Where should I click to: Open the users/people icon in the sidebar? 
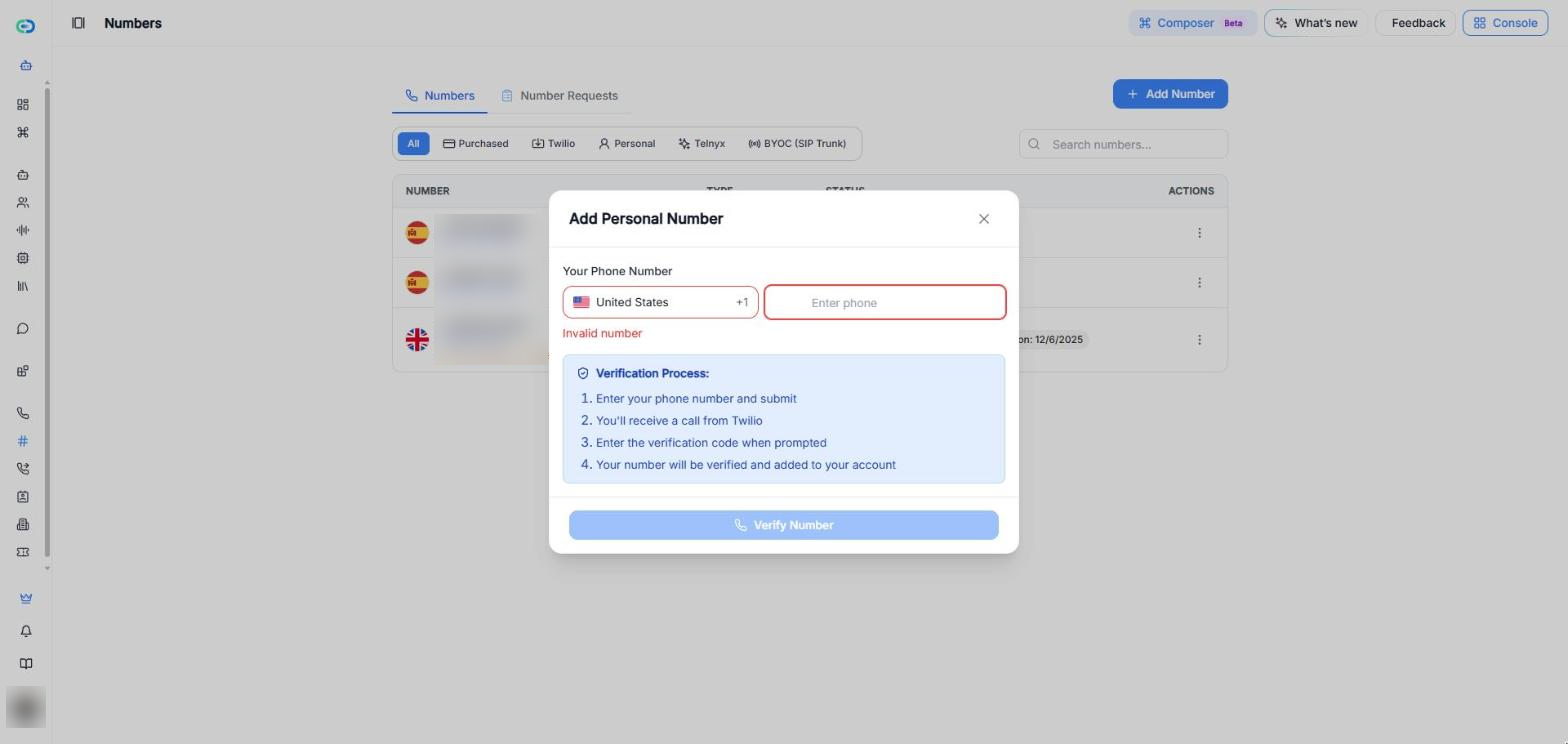[23, 203]
